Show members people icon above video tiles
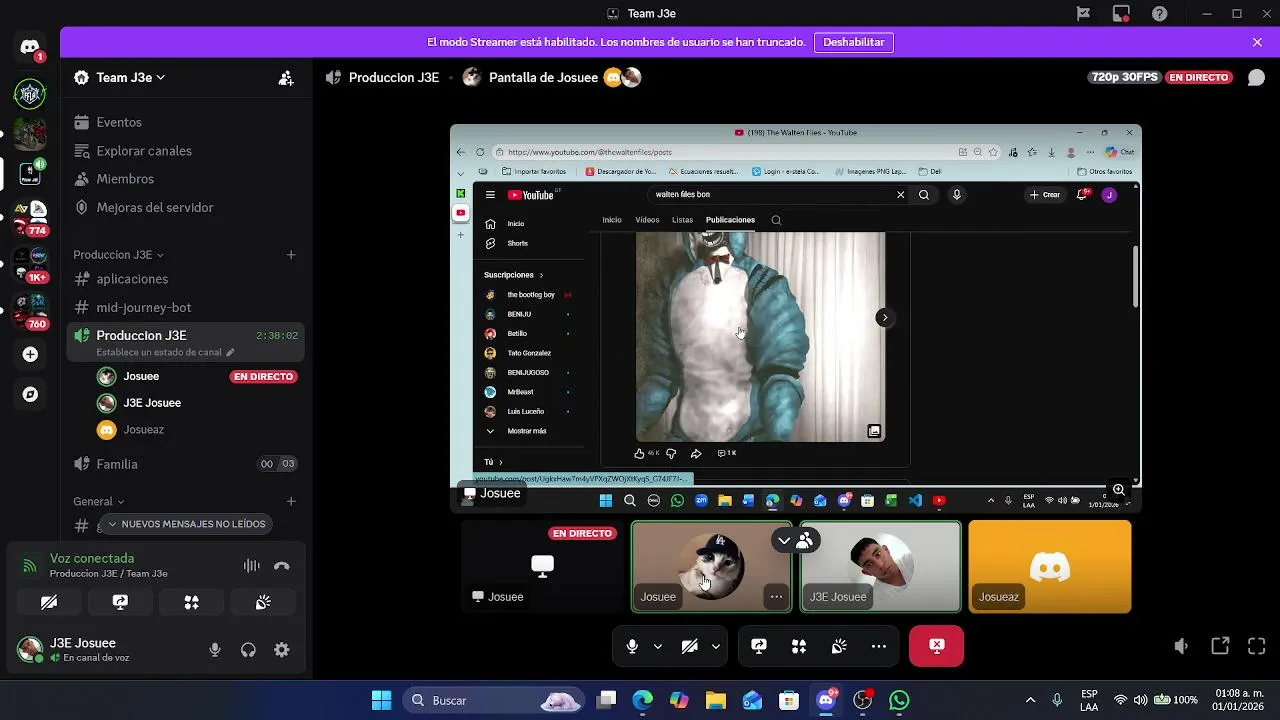The width and height of the screenshot is (1280, 720). click(x=805, y=540)
